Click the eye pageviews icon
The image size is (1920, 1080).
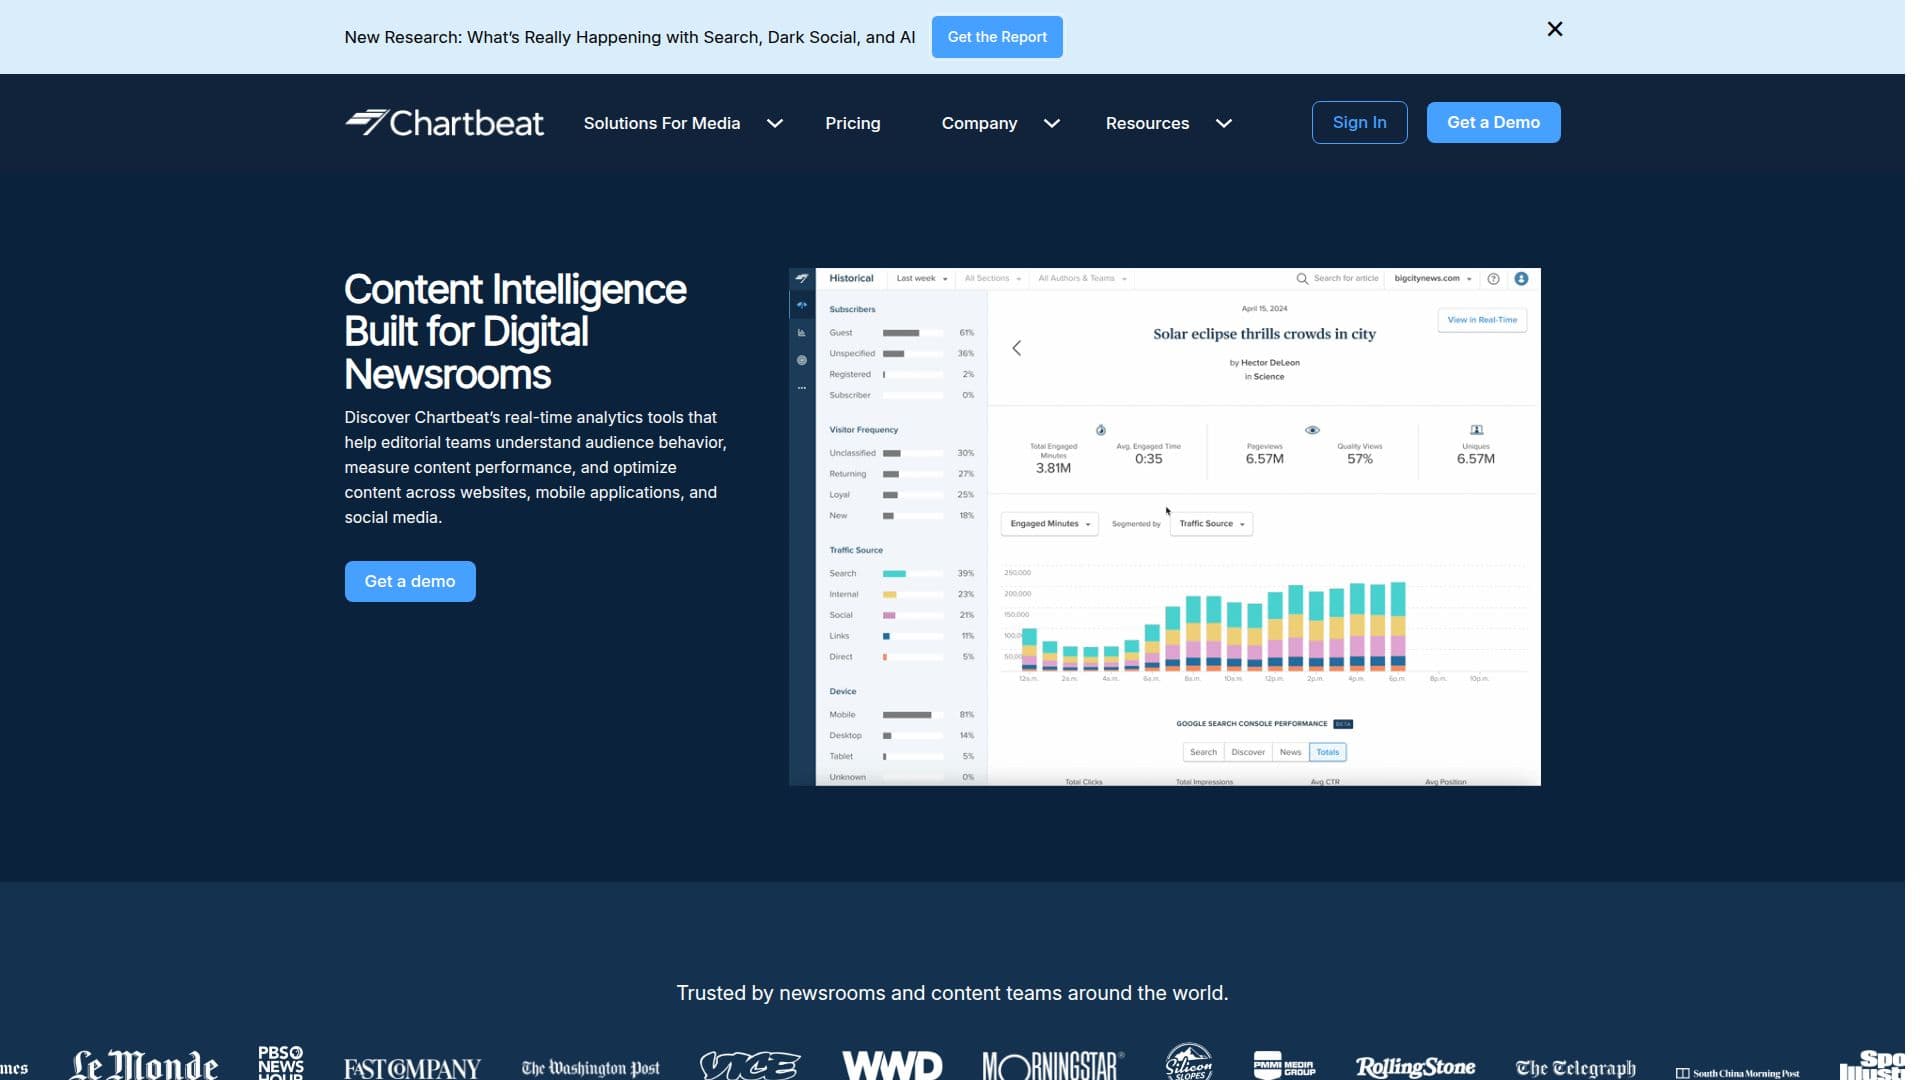[x=1312, y=430]
